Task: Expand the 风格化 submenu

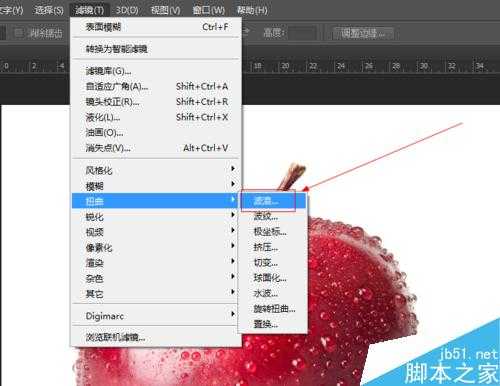Action: [156, 170]
